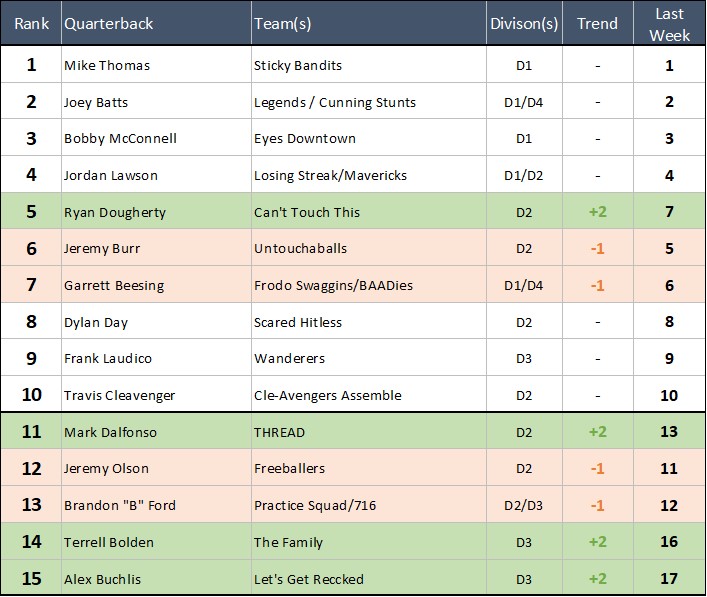Click the Frank Laudico D3 division cell

523,359
